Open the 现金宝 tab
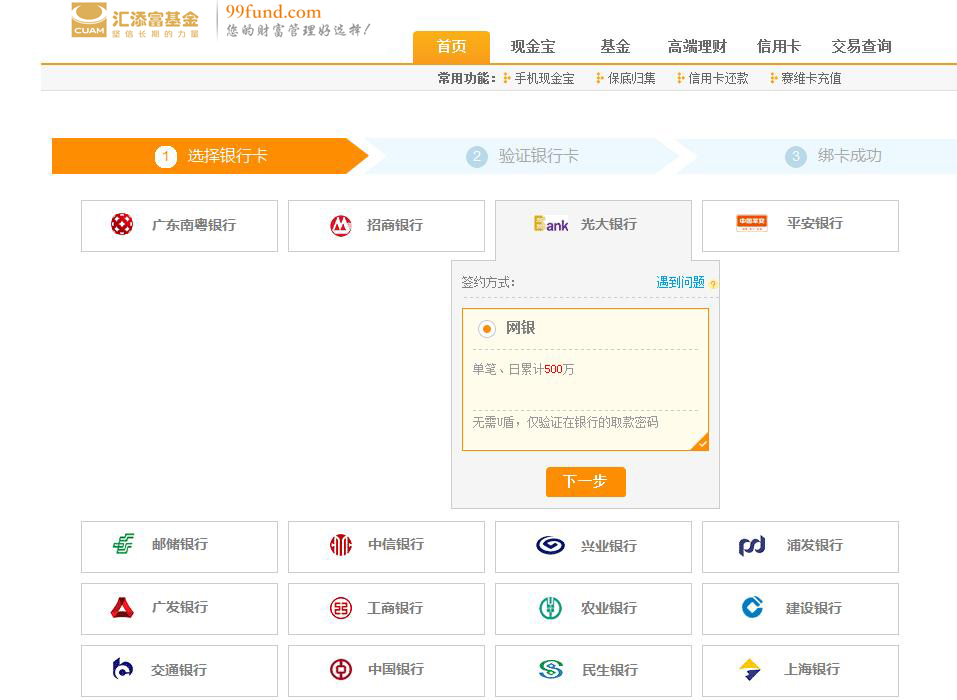This screenshot has height=700, width=957. coord(532,47)
